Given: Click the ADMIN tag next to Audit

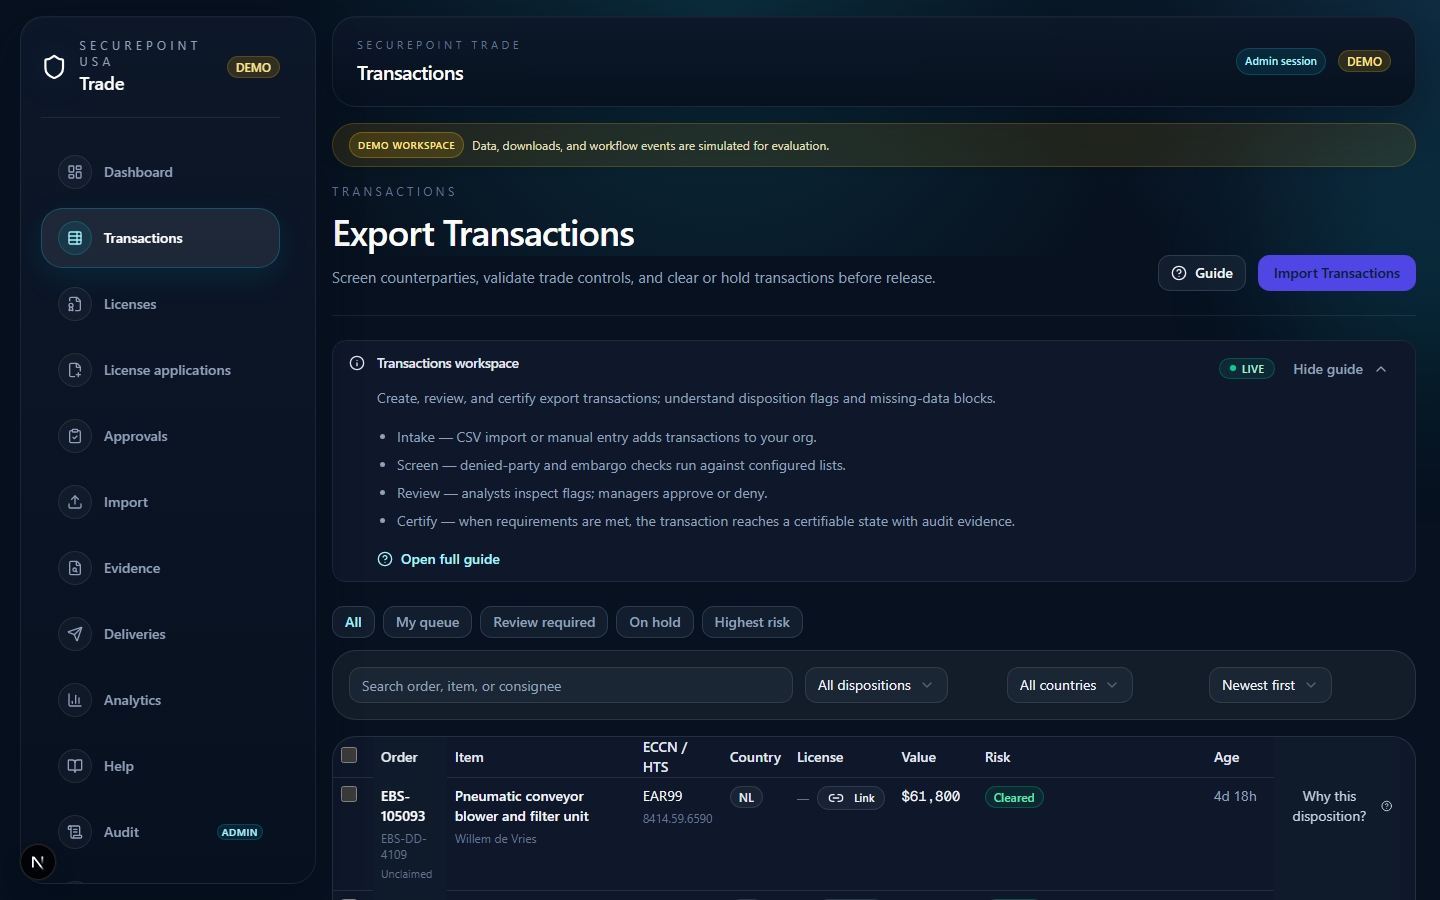Looking at the screenshot, I should tap(240, 832).
